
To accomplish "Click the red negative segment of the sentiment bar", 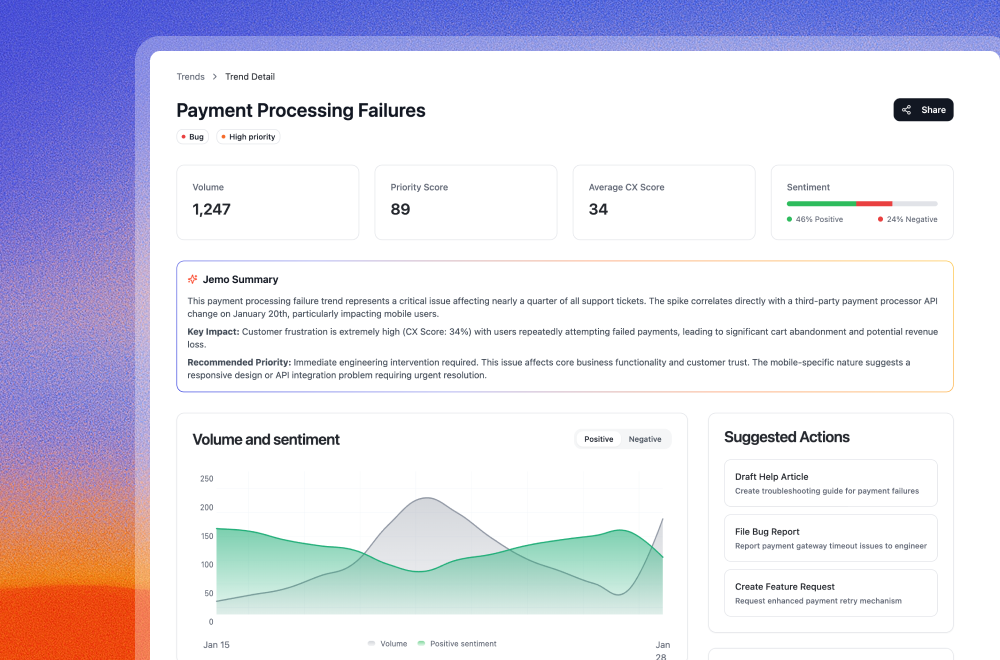I will (874, 203).
